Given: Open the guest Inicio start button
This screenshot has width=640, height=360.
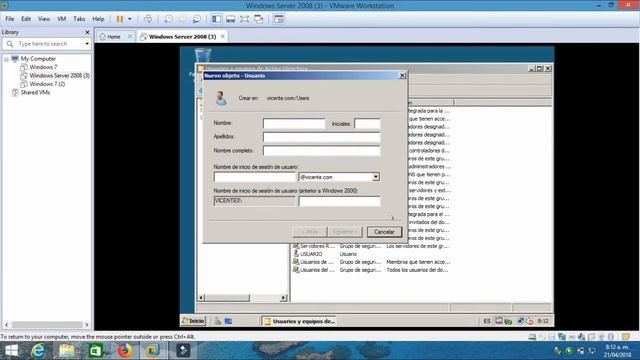Looking at the screenshot, I should (193, 321).
